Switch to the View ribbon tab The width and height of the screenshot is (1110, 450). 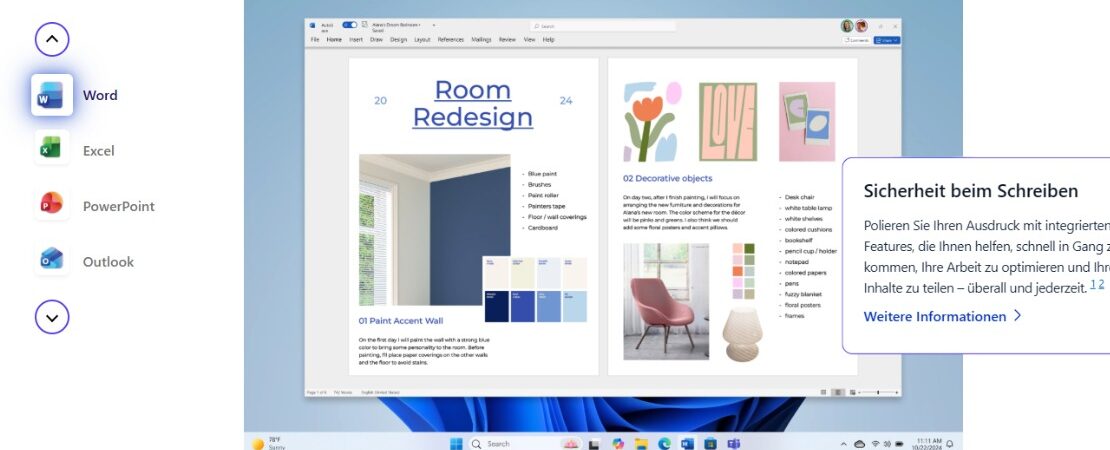click(x=529, y=40)
